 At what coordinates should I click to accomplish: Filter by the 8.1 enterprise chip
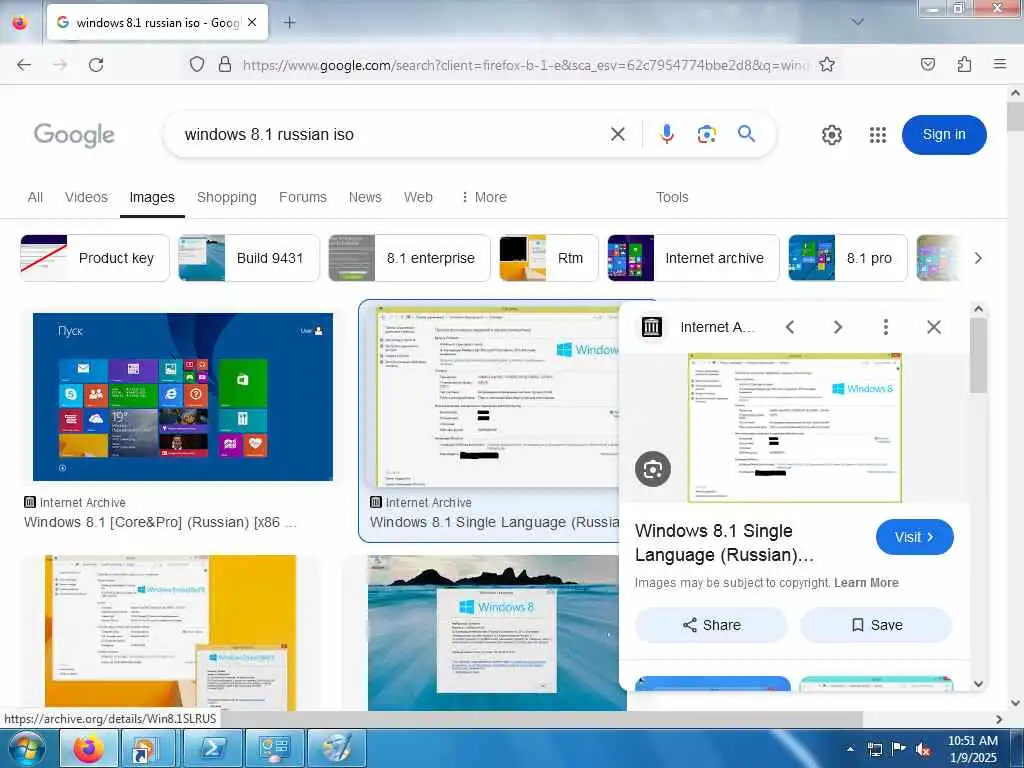click(x=409, y=258)
